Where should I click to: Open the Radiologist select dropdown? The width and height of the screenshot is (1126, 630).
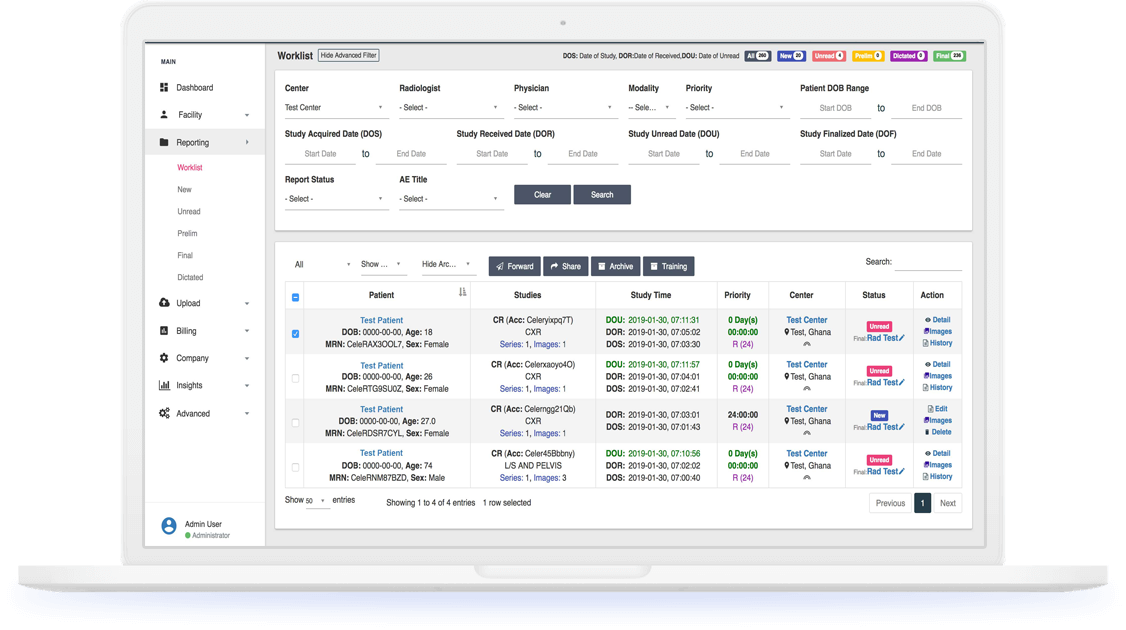pyautogui.click(x=450, y=108)
